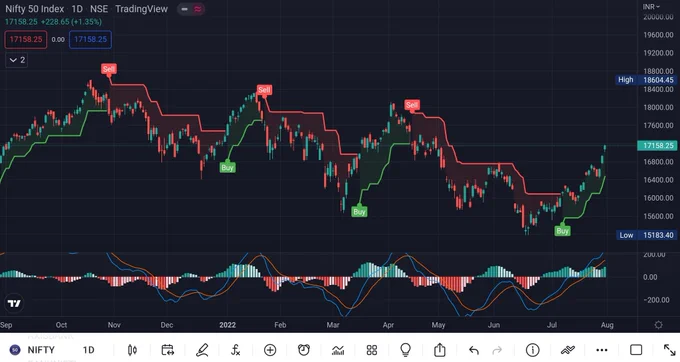This screenshot has width=680, height=362.
Task: Open the three-dot more options menu
Action: tap(602, 350)
